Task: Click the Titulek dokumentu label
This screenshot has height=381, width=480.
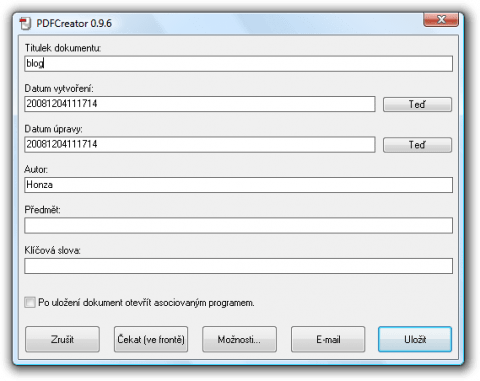Action: tap(63, 48)
